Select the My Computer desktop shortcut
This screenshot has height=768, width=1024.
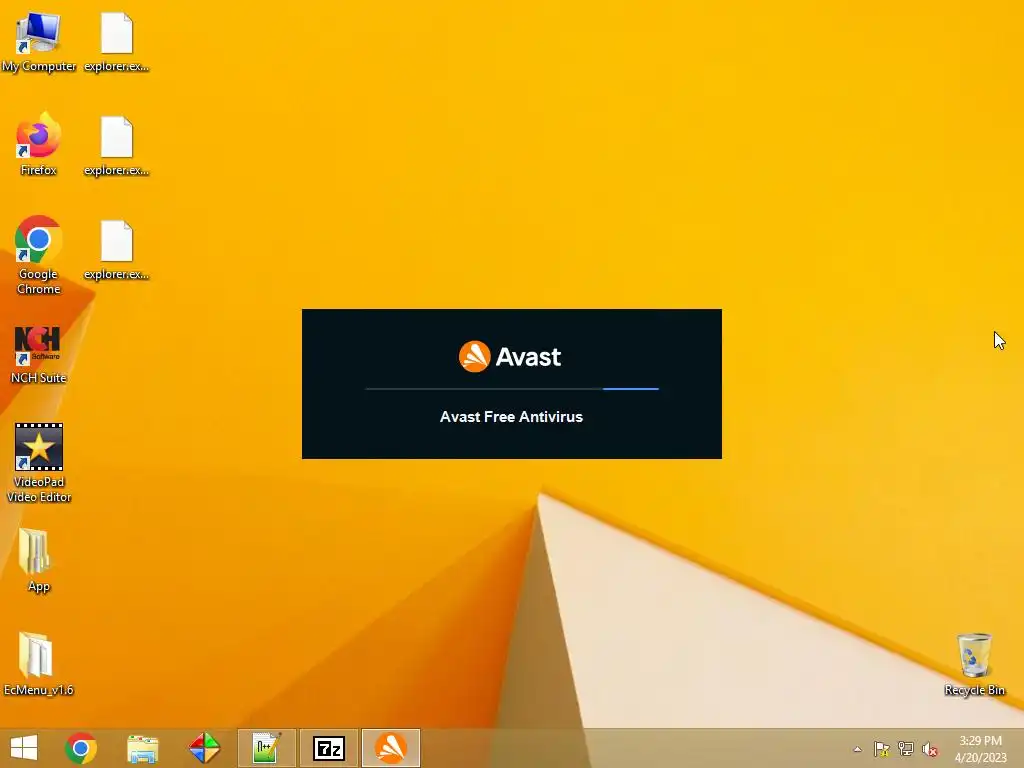coord(39,42)
